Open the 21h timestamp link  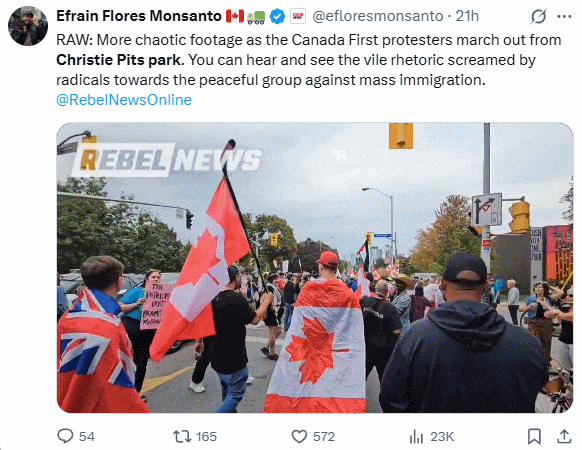pyautogui.click(x=467, y=16)
